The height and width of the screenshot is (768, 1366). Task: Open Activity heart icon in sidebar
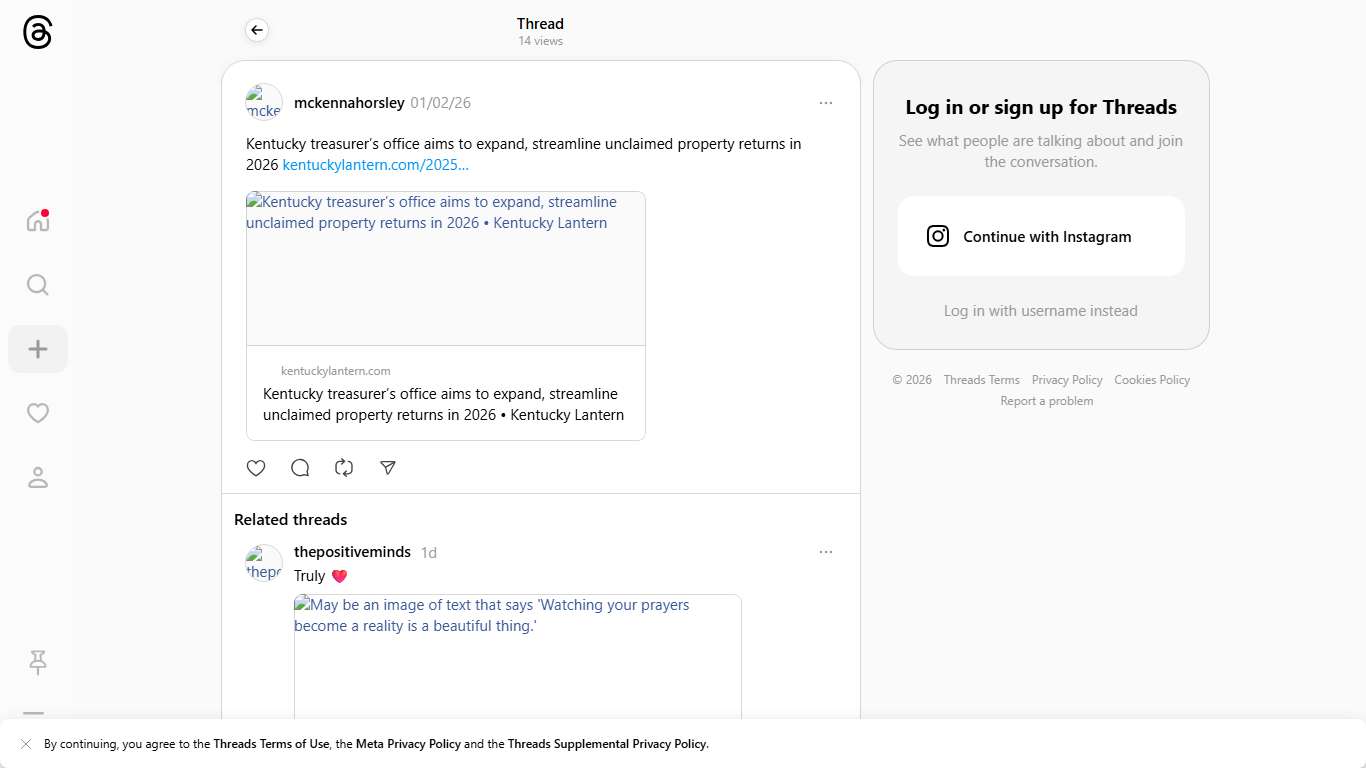(38, 413)
